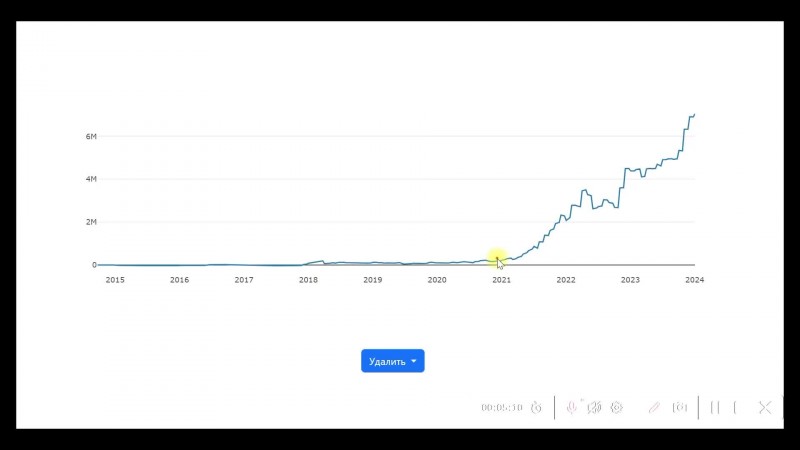The width and height of the screenshot is (800, 450).
Task: Pause the screen recording
Action: click(x=715, y=407)
